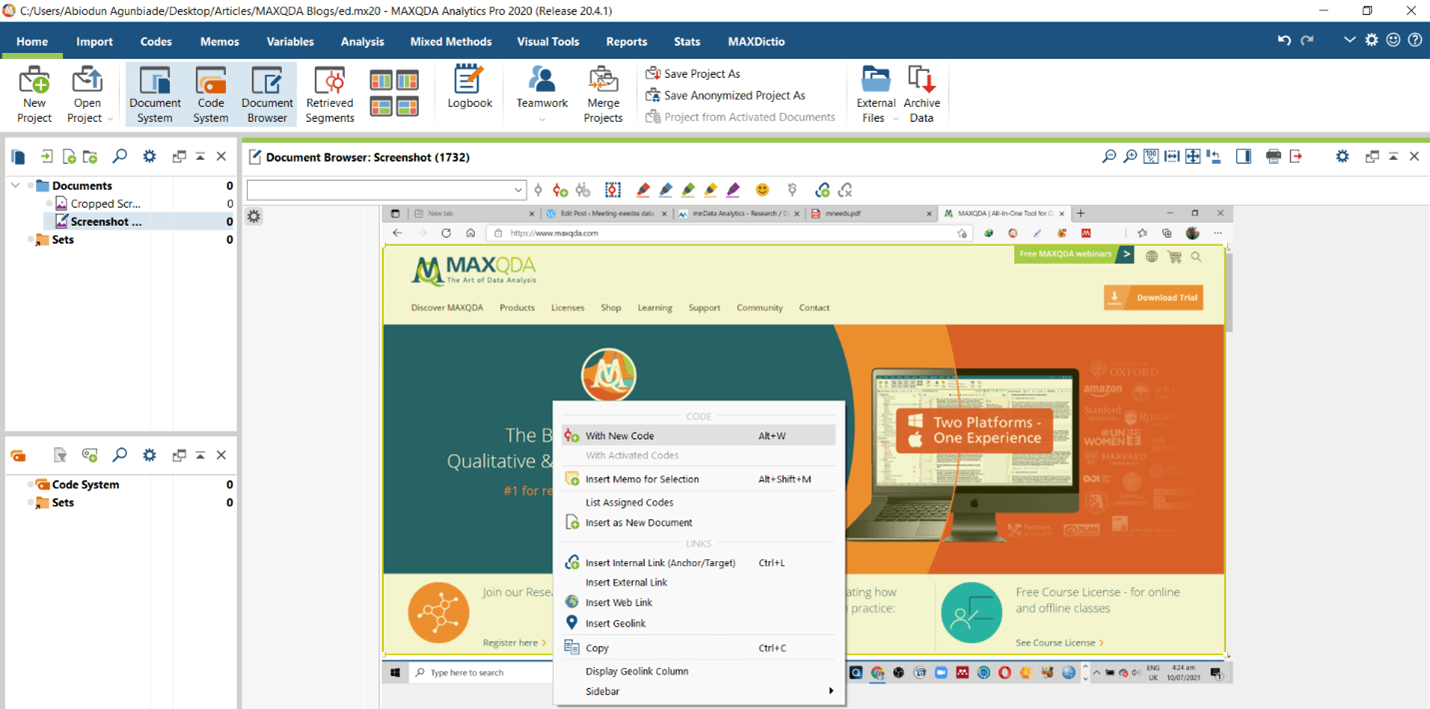Click the taskbar search box in screenshot image
Viewport: 1430px width, 709px height.
tap(481, 673)
